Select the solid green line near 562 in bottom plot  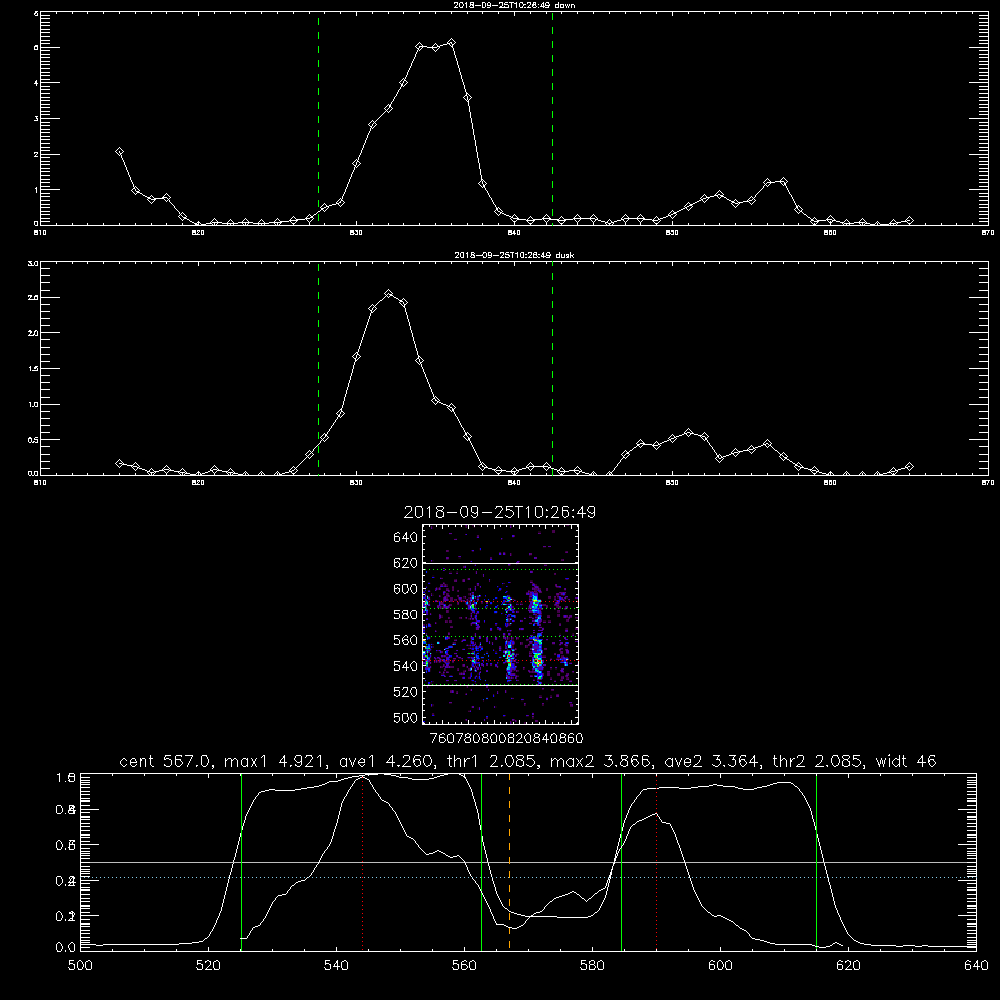pyautogui.click(x=482, y=861)
